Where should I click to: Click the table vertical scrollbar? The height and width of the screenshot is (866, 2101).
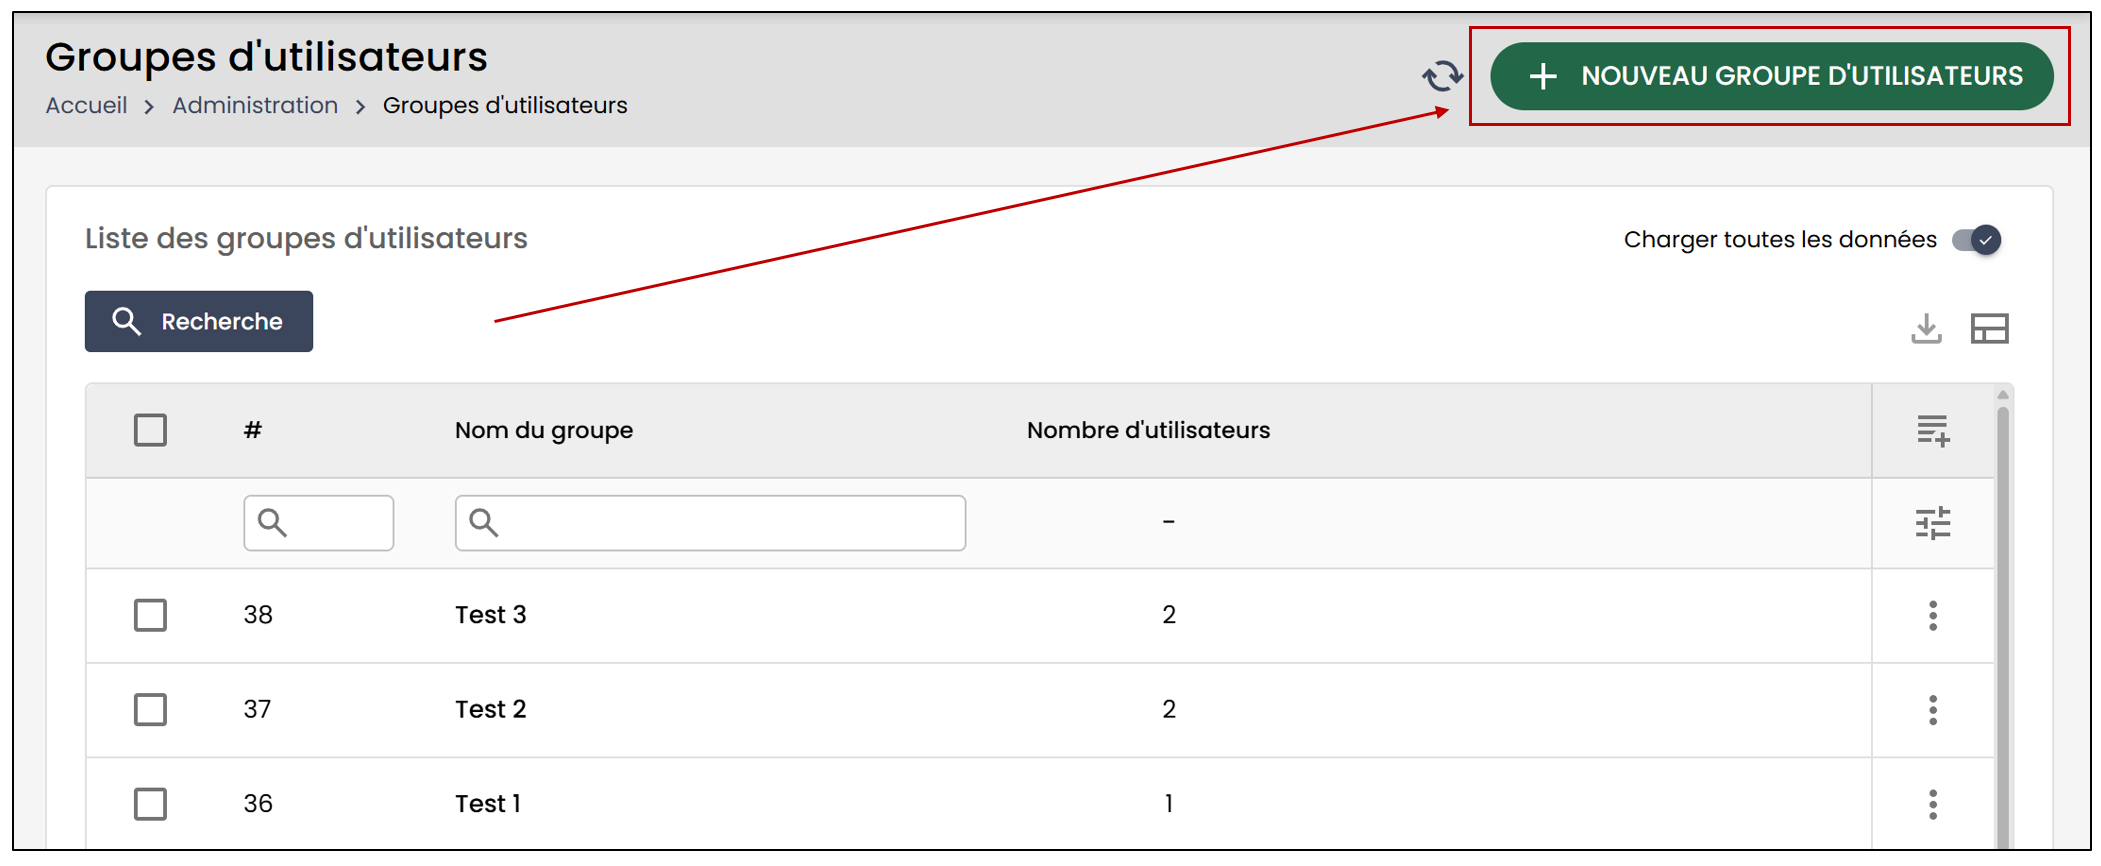click(2002, 620)
